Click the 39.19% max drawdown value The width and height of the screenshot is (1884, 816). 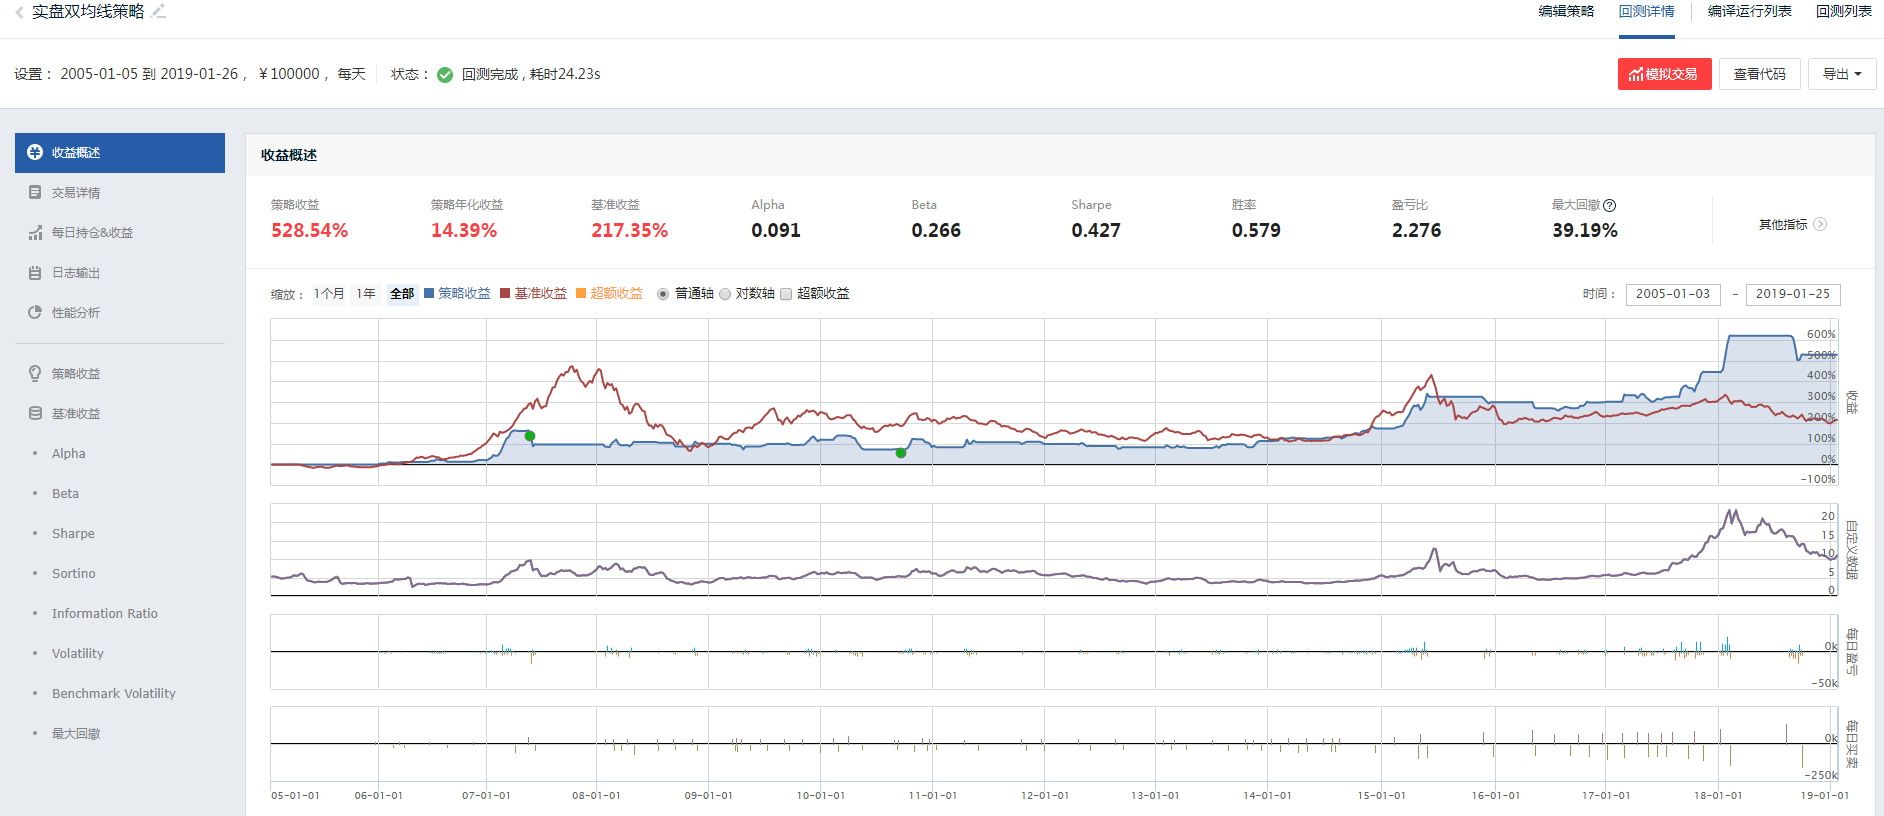coord(1585,230)
